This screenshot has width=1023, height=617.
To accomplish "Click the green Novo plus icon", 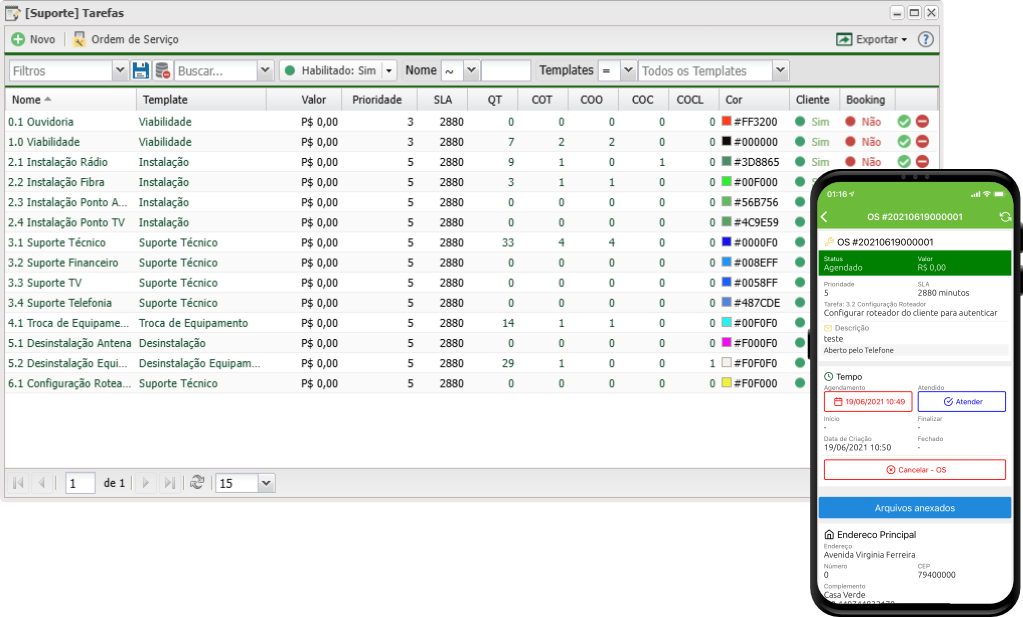I will [18, 39].
